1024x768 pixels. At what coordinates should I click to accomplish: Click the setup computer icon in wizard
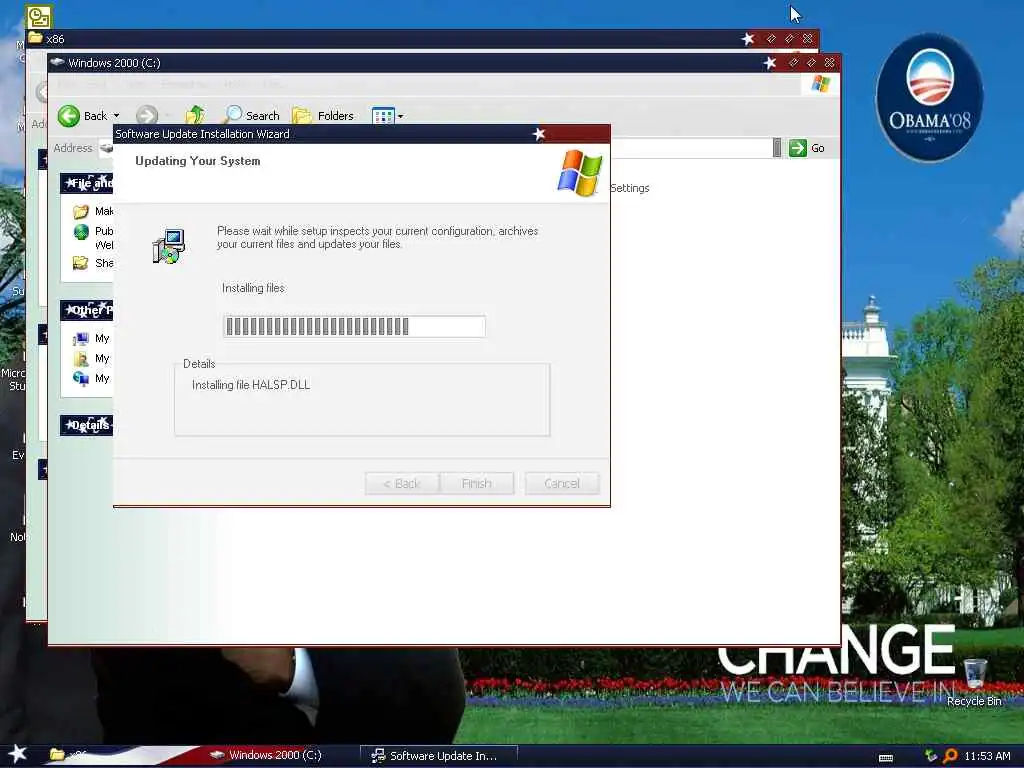click(x=169, y=246)
